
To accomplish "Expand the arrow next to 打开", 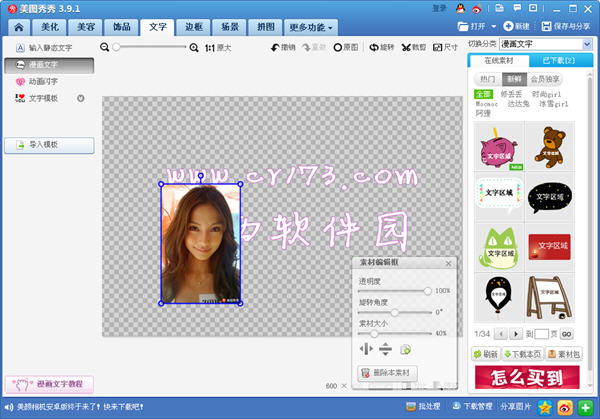I will [x=493, y=26].
